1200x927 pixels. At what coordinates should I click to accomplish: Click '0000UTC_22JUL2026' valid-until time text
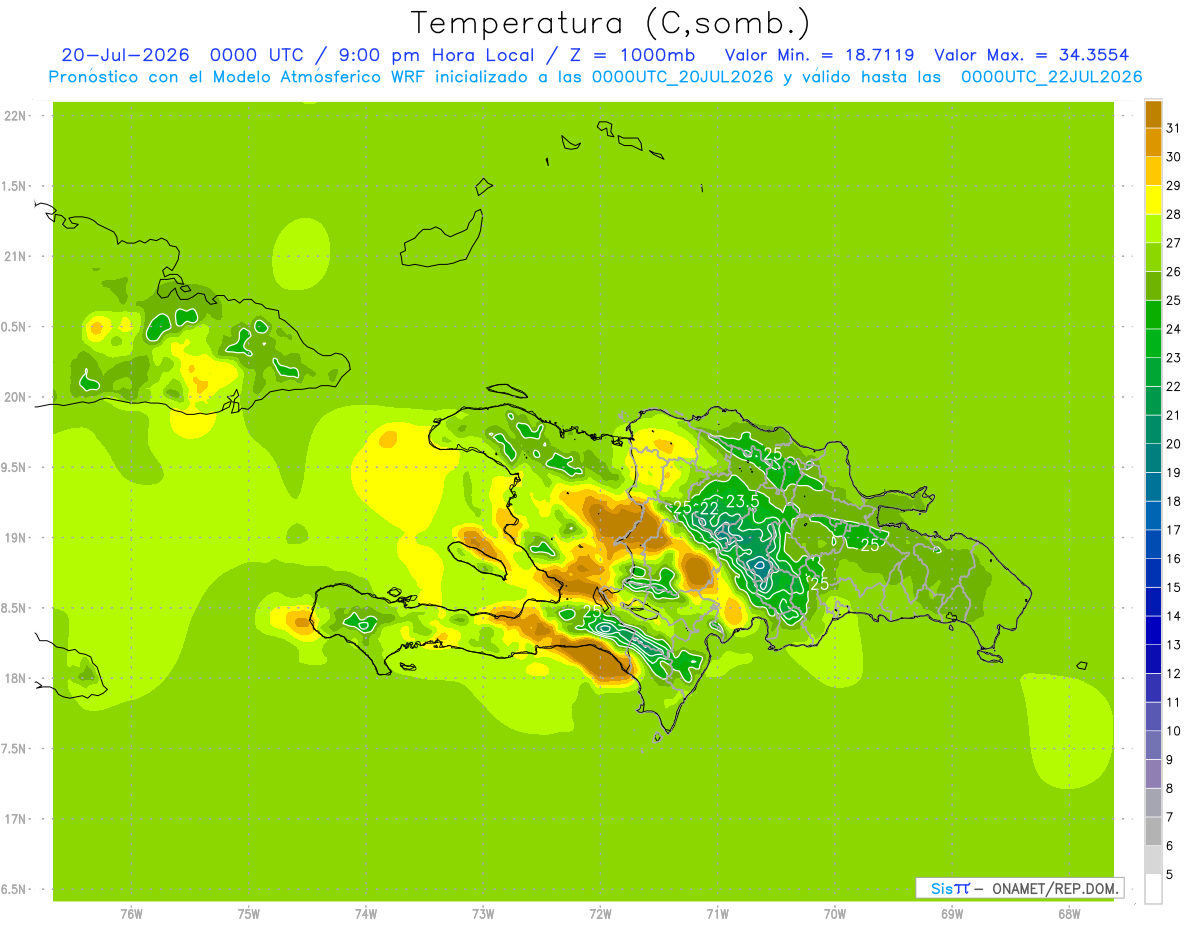tap(1051, 77)
